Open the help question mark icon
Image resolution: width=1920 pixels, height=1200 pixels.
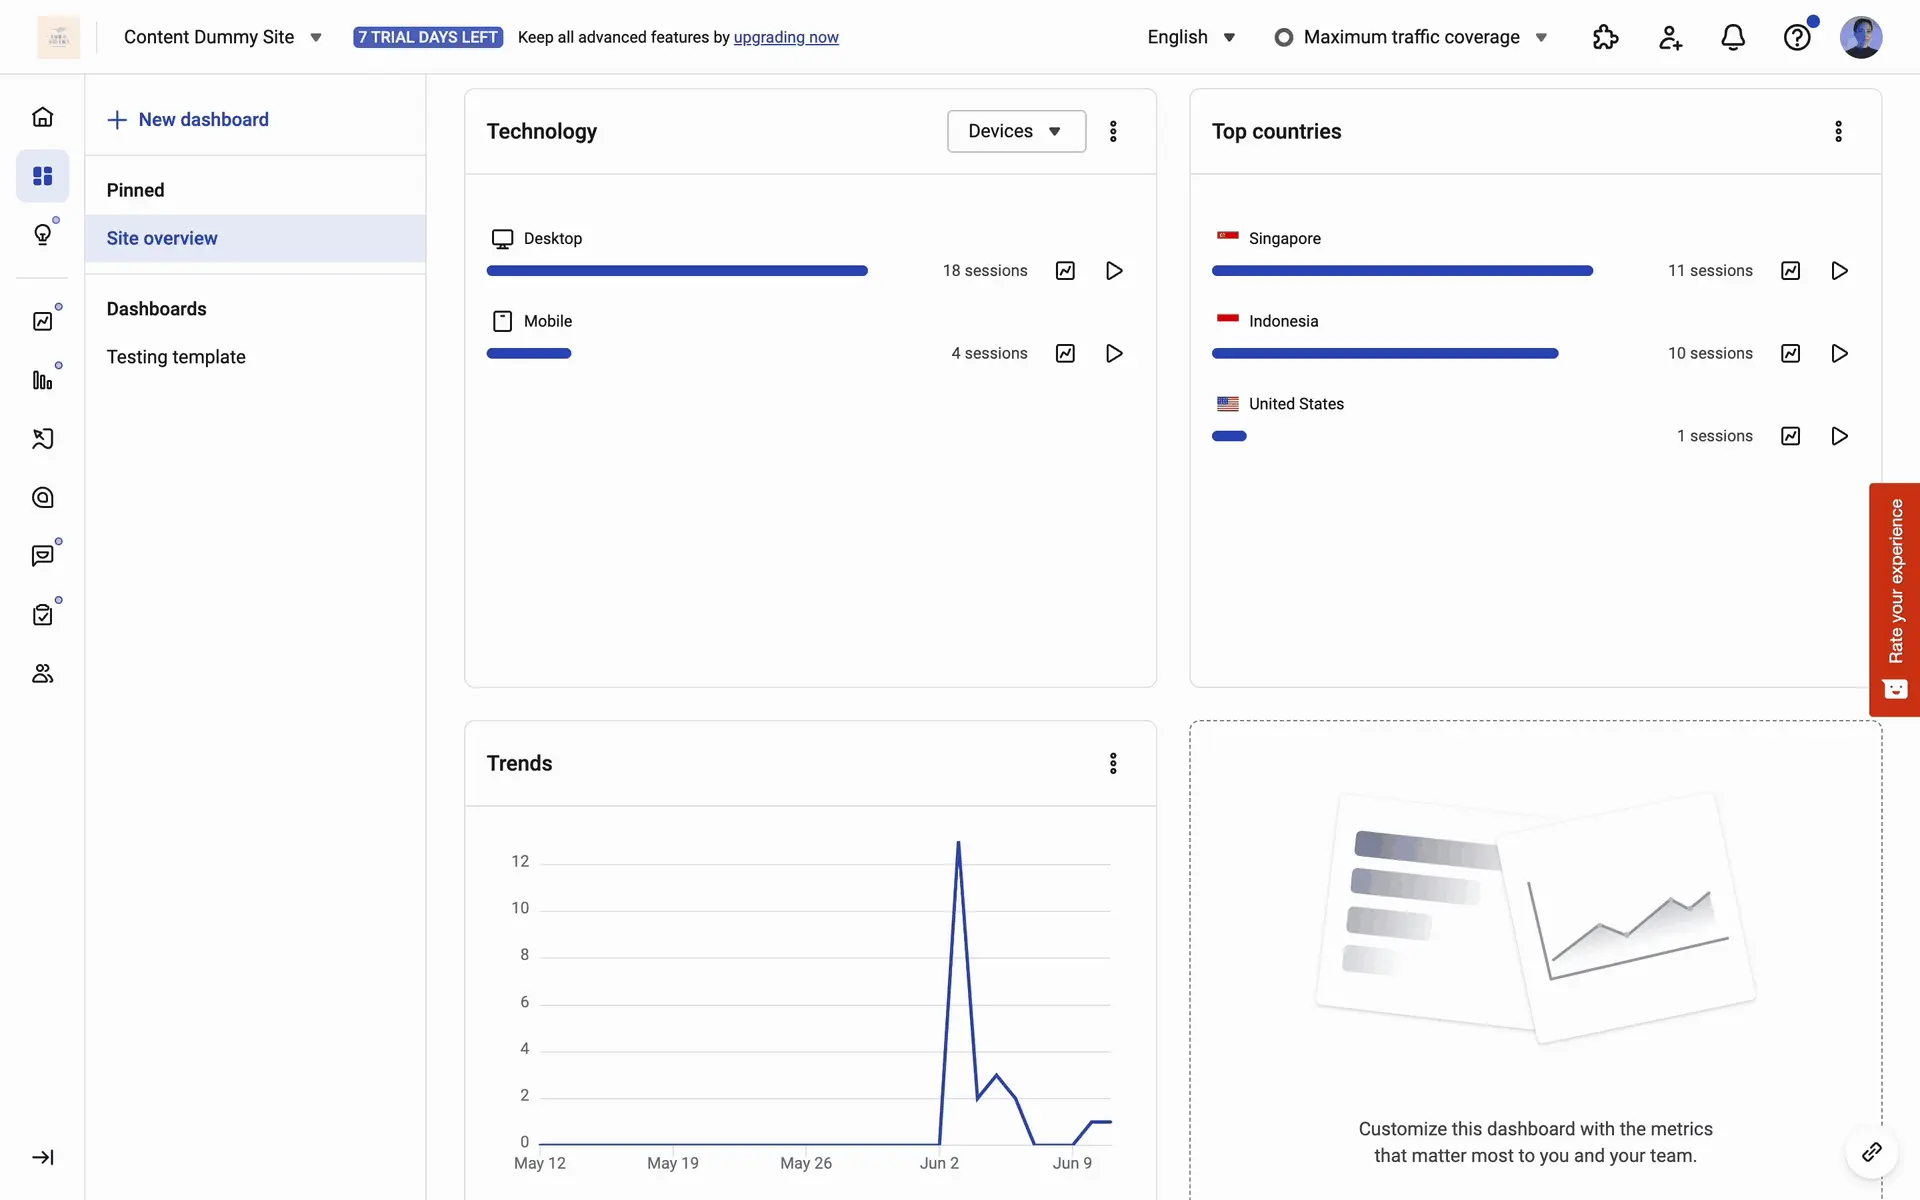tap(1796, 38)
